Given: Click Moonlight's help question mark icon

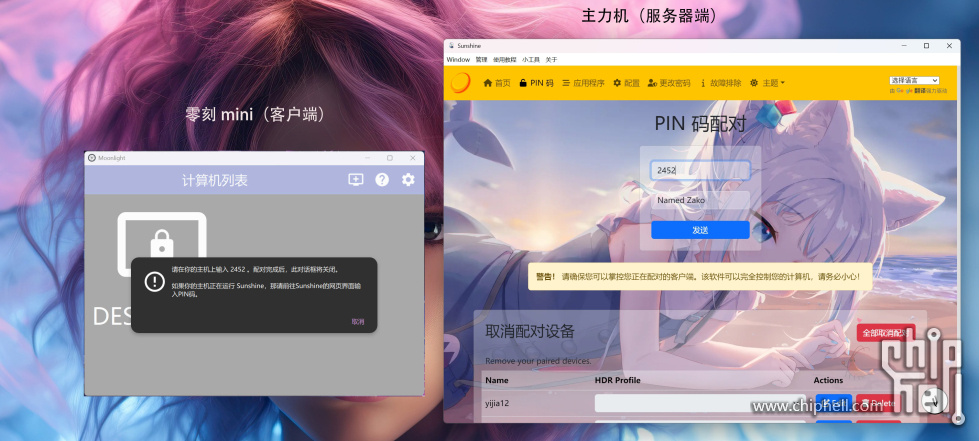Looking at the screenshot, I should click(382, 180).
